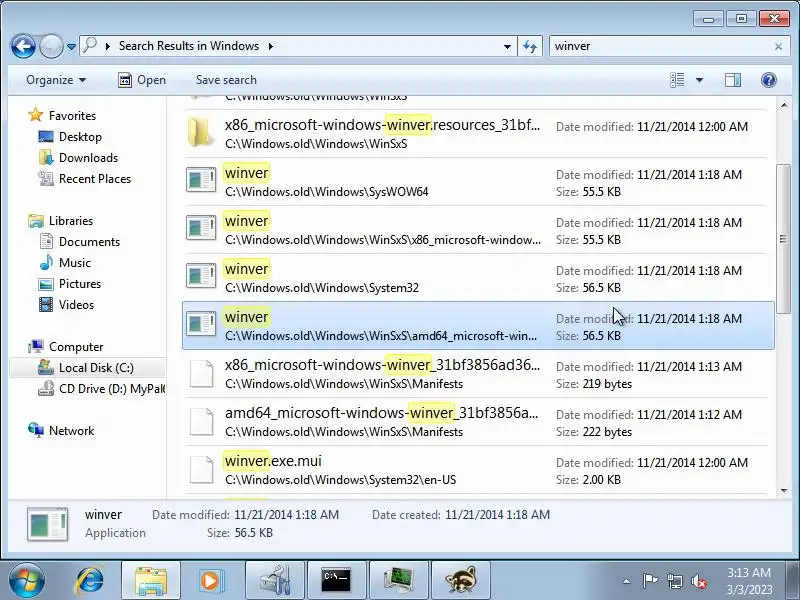The image size is (800, 600).
Task: Open the Action Center flag icon
Action: tap(649, 581)
